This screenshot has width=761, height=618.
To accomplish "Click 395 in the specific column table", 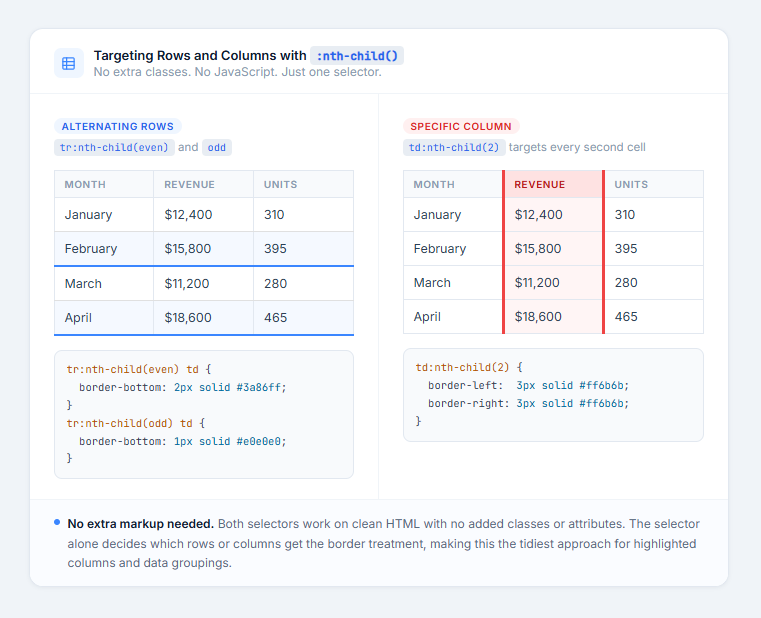I will [654, 249].
